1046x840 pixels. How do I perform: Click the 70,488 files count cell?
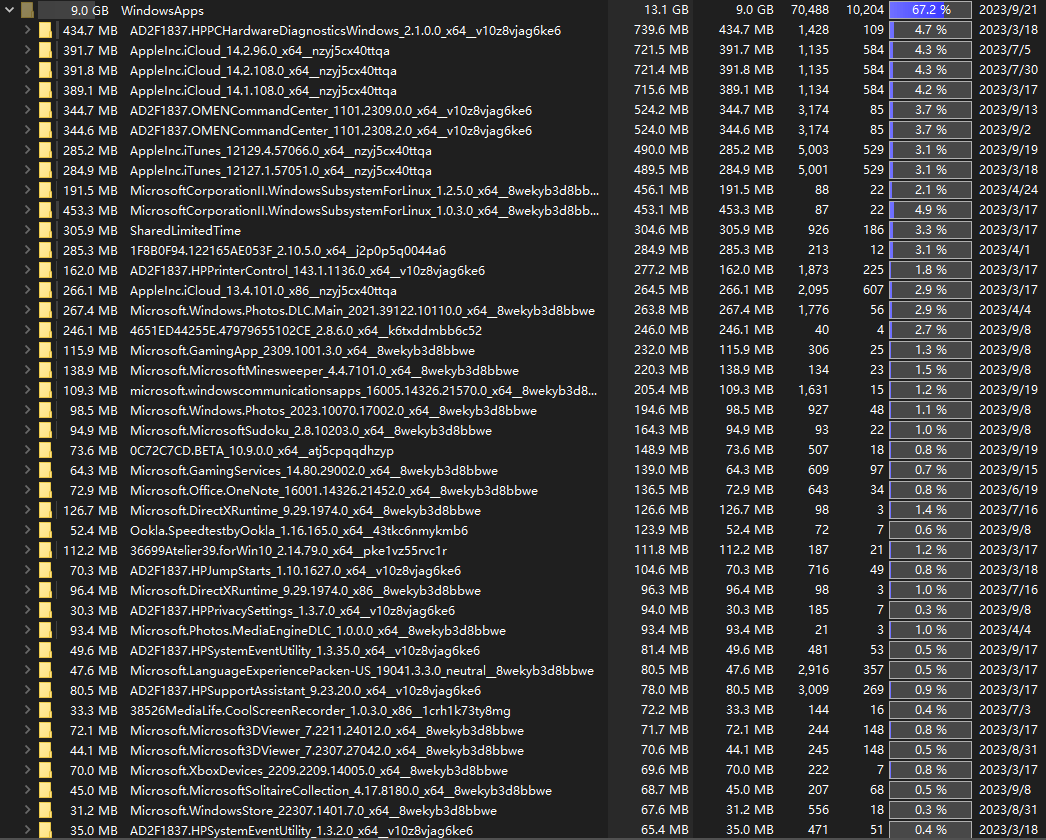coord(810,10)
